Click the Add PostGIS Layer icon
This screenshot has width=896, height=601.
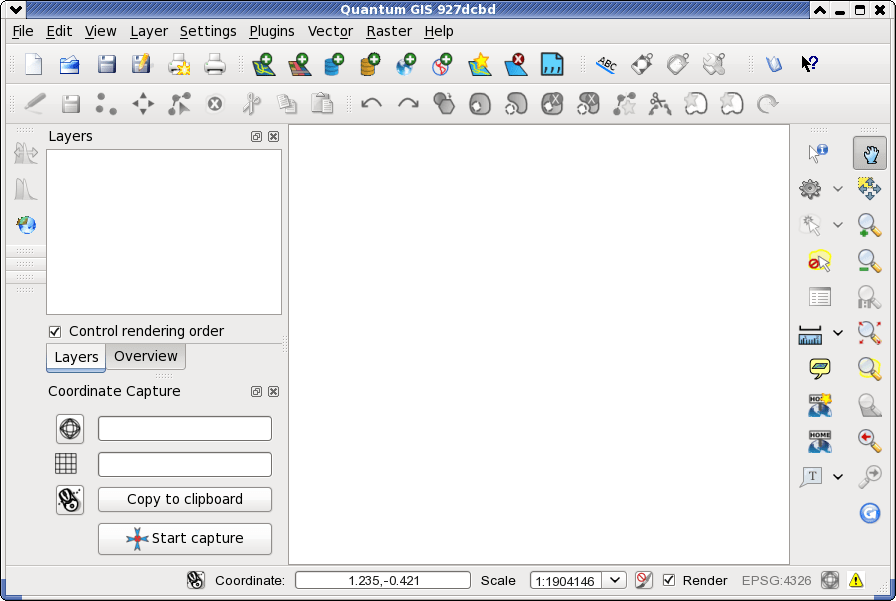pyautogui.click(x=334, y=64)
